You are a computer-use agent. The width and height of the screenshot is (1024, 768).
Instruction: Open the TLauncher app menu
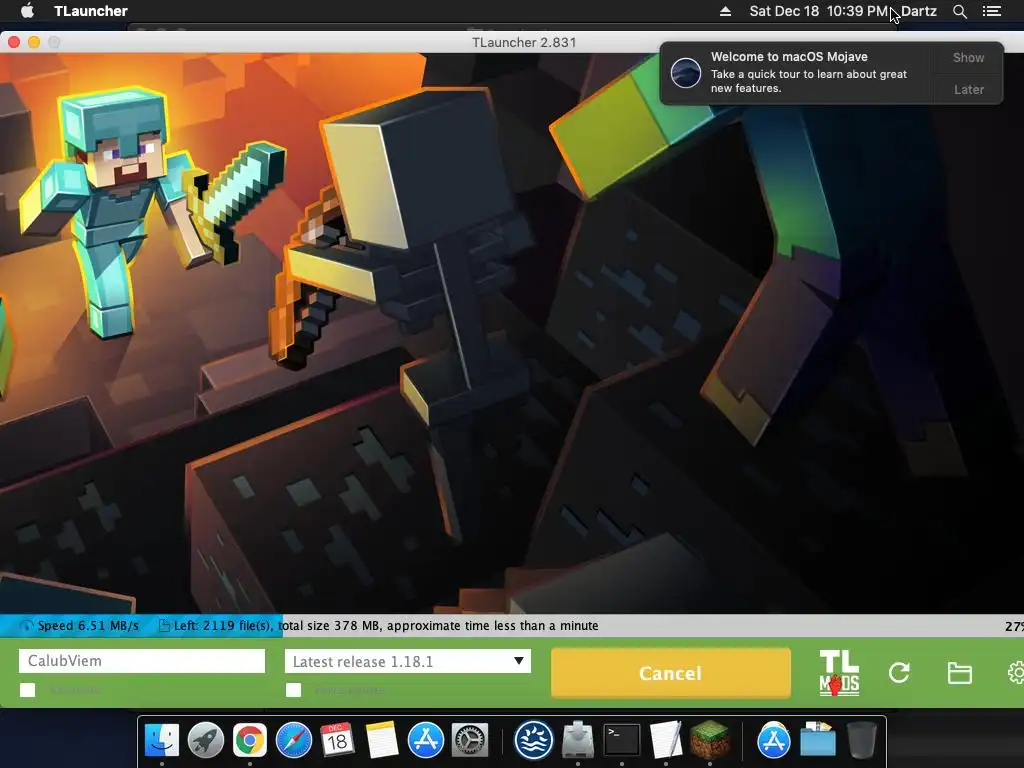[x=91, y=11]
